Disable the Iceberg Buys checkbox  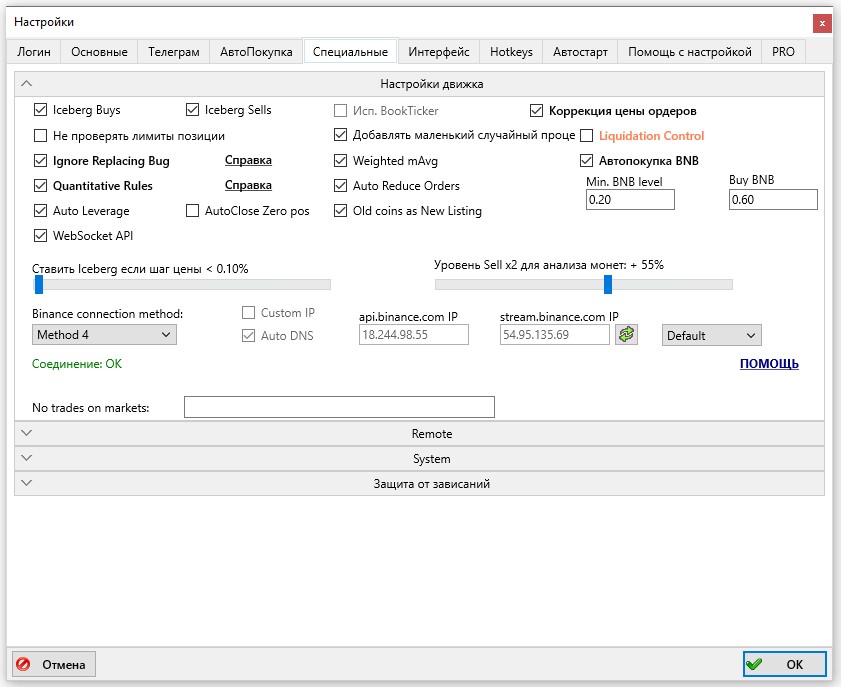41,110
